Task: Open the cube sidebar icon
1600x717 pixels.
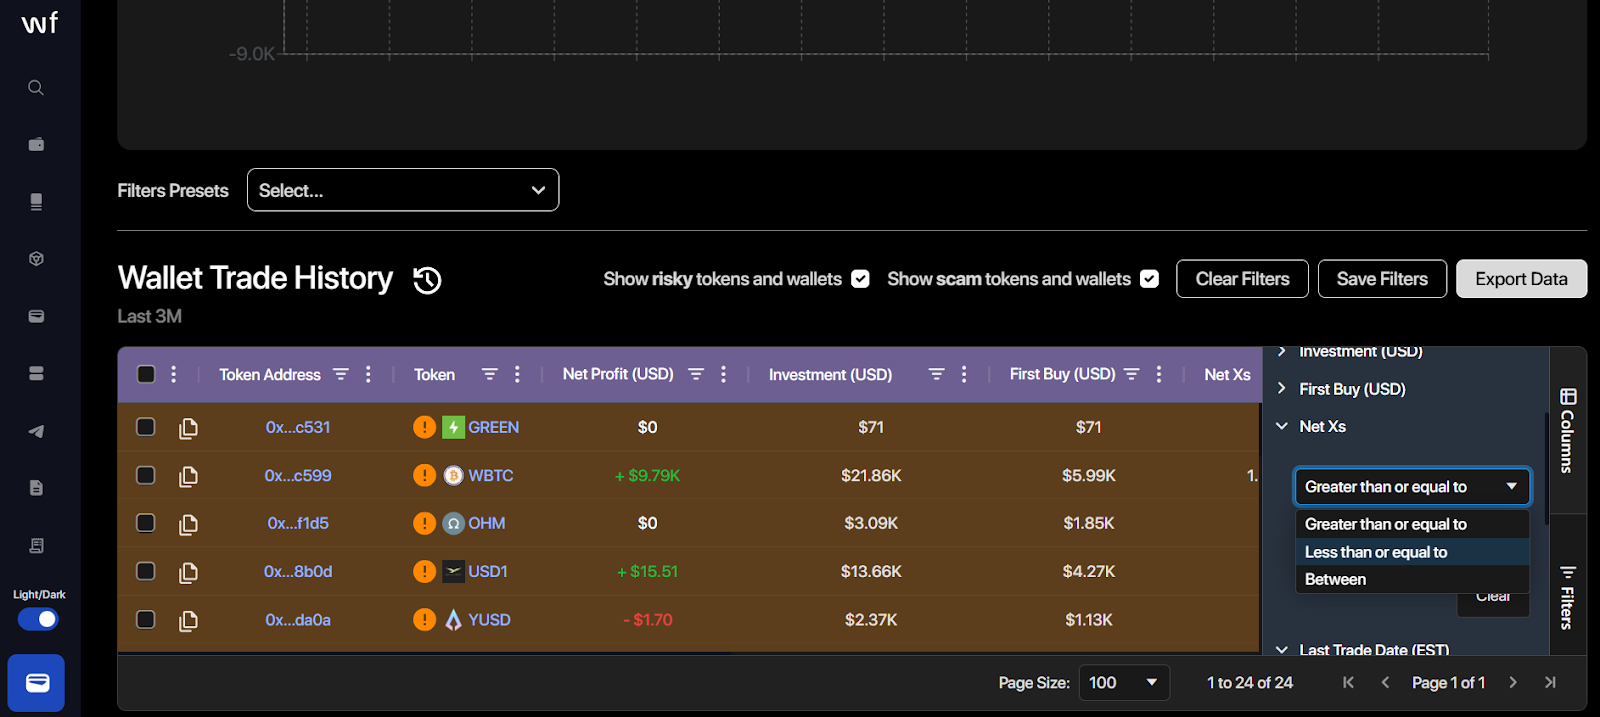Action: [36, 259]
